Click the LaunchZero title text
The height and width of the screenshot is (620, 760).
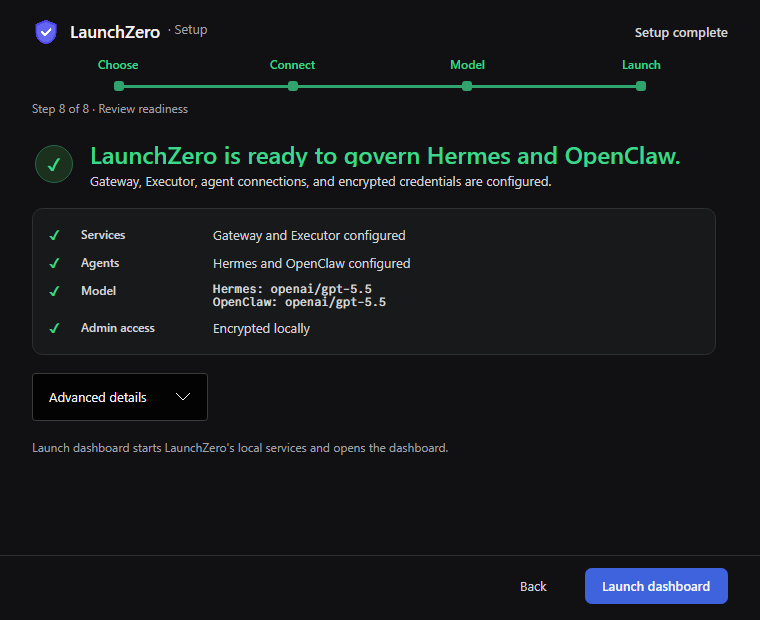[x=115, y=32]
